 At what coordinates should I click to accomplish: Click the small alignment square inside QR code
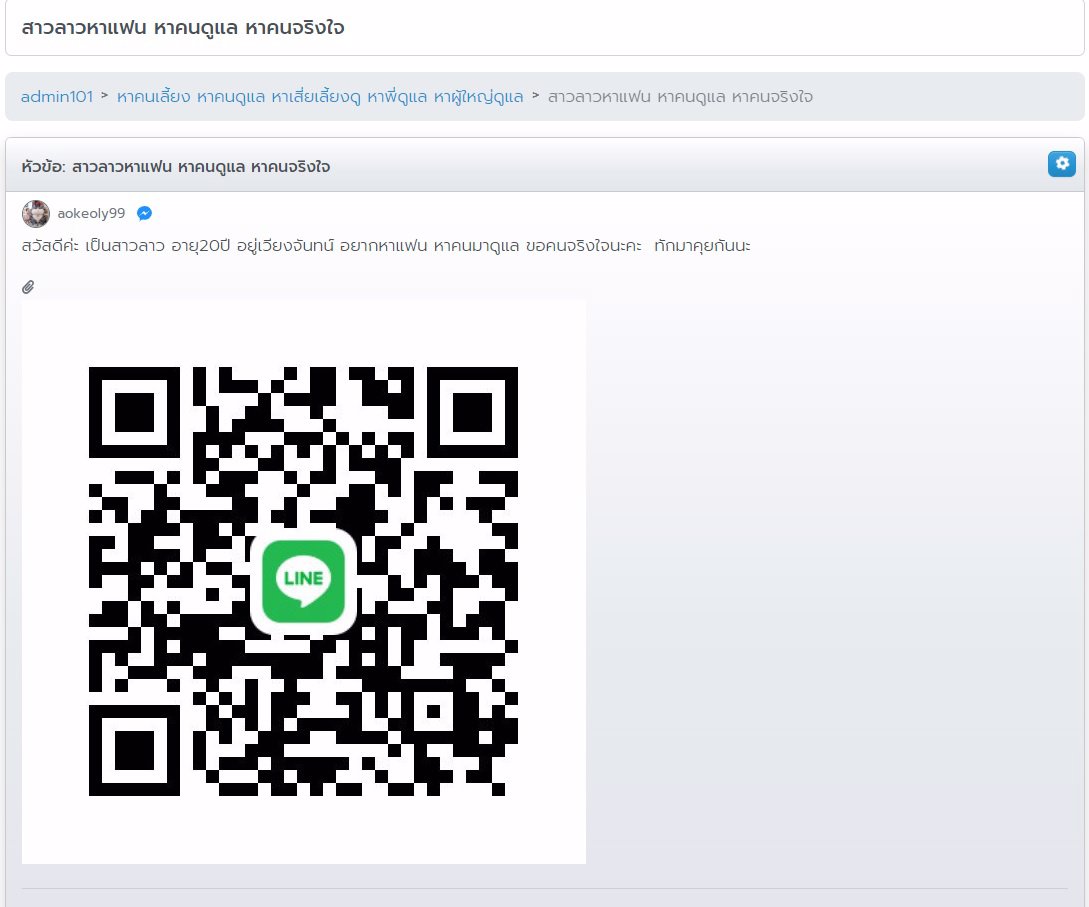[434, 713]
